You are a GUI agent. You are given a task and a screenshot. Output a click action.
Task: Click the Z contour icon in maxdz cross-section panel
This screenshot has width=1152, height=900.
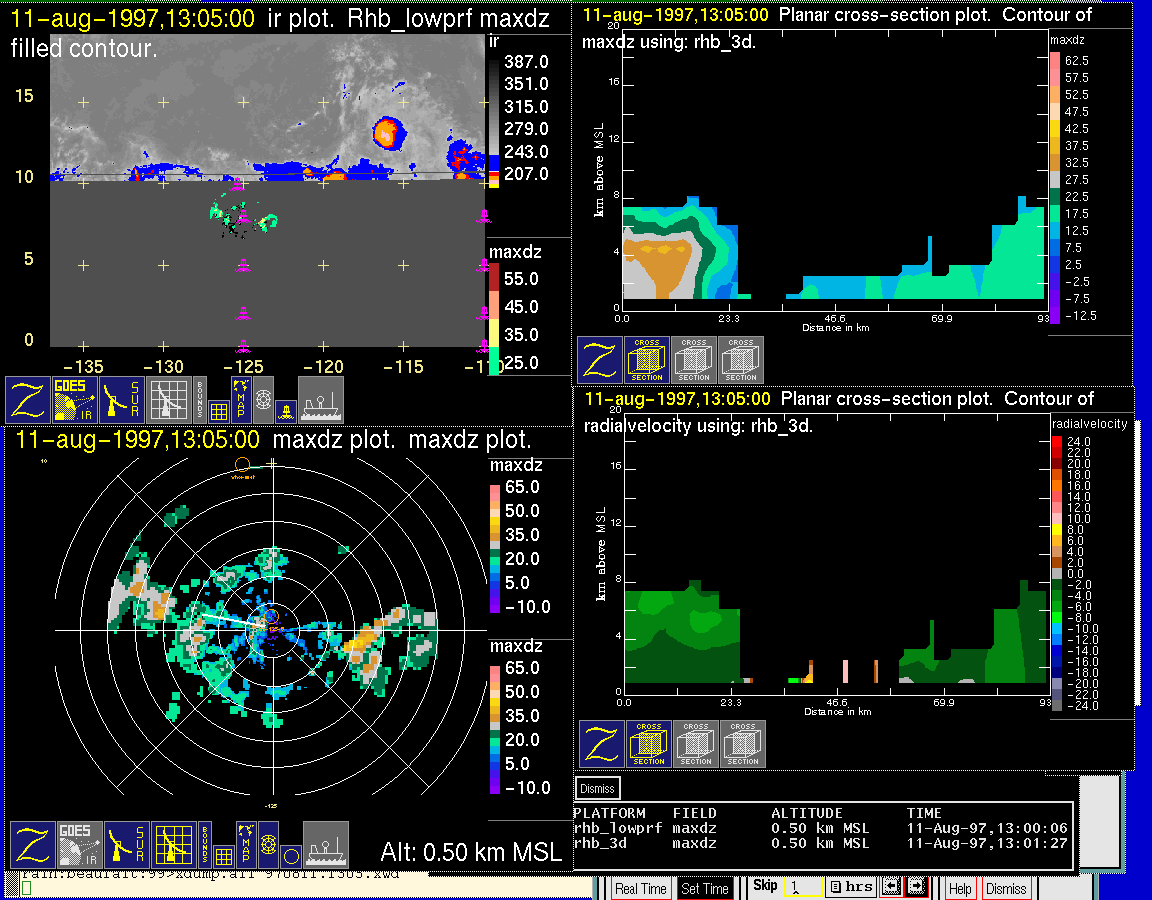coord(599,360)
